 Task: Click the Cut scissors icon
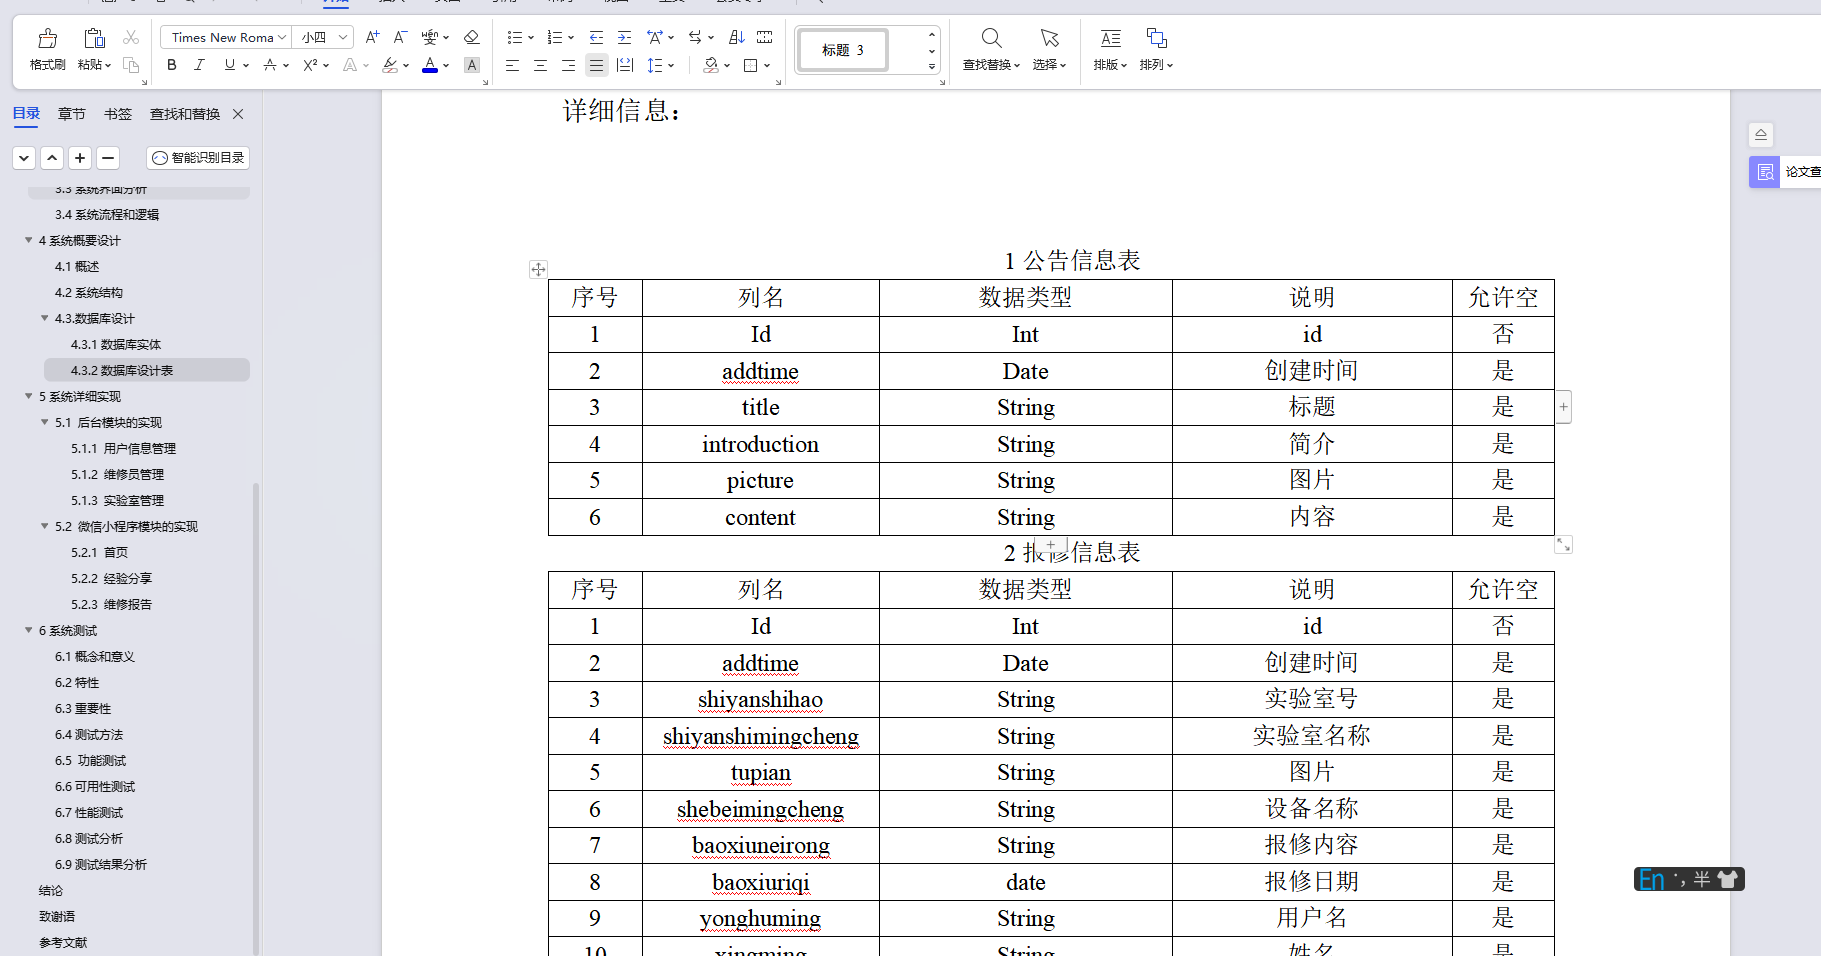point(130,36)
